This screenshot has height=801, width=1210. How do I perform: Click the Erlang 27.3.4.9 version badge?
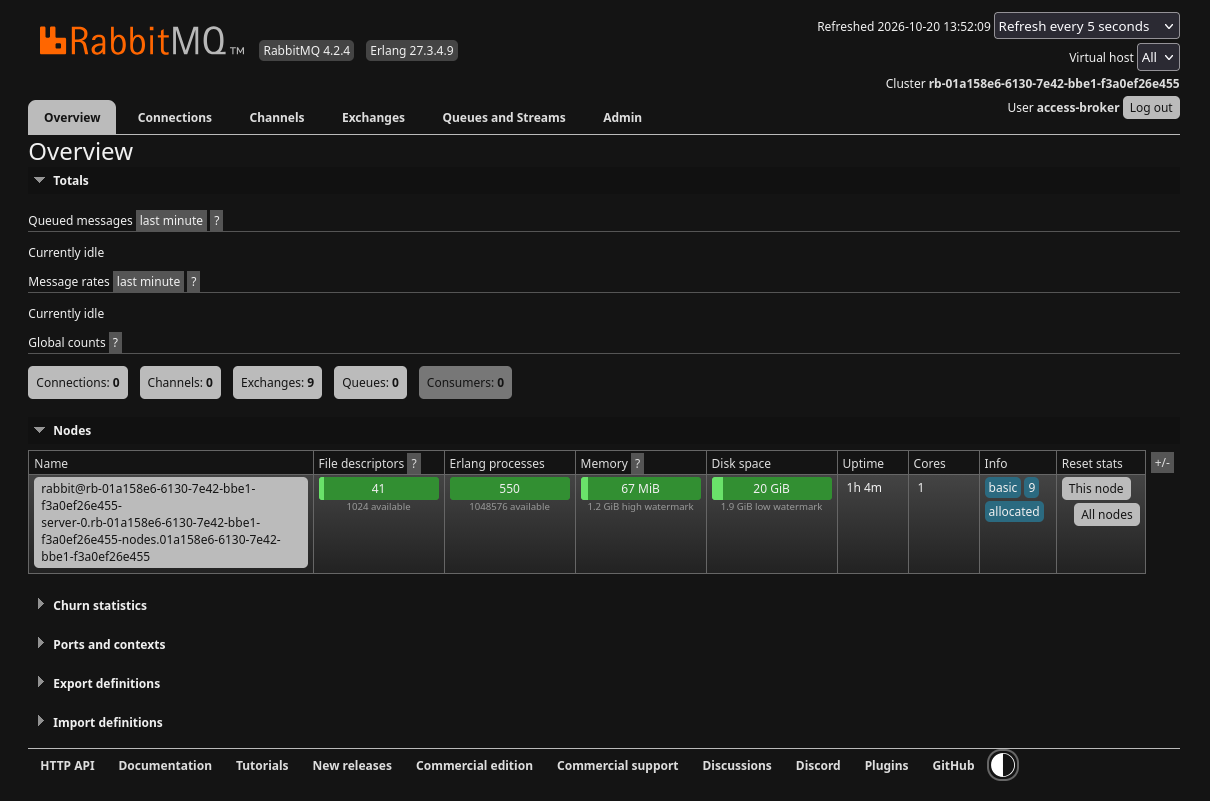click(x=411, y=51)
